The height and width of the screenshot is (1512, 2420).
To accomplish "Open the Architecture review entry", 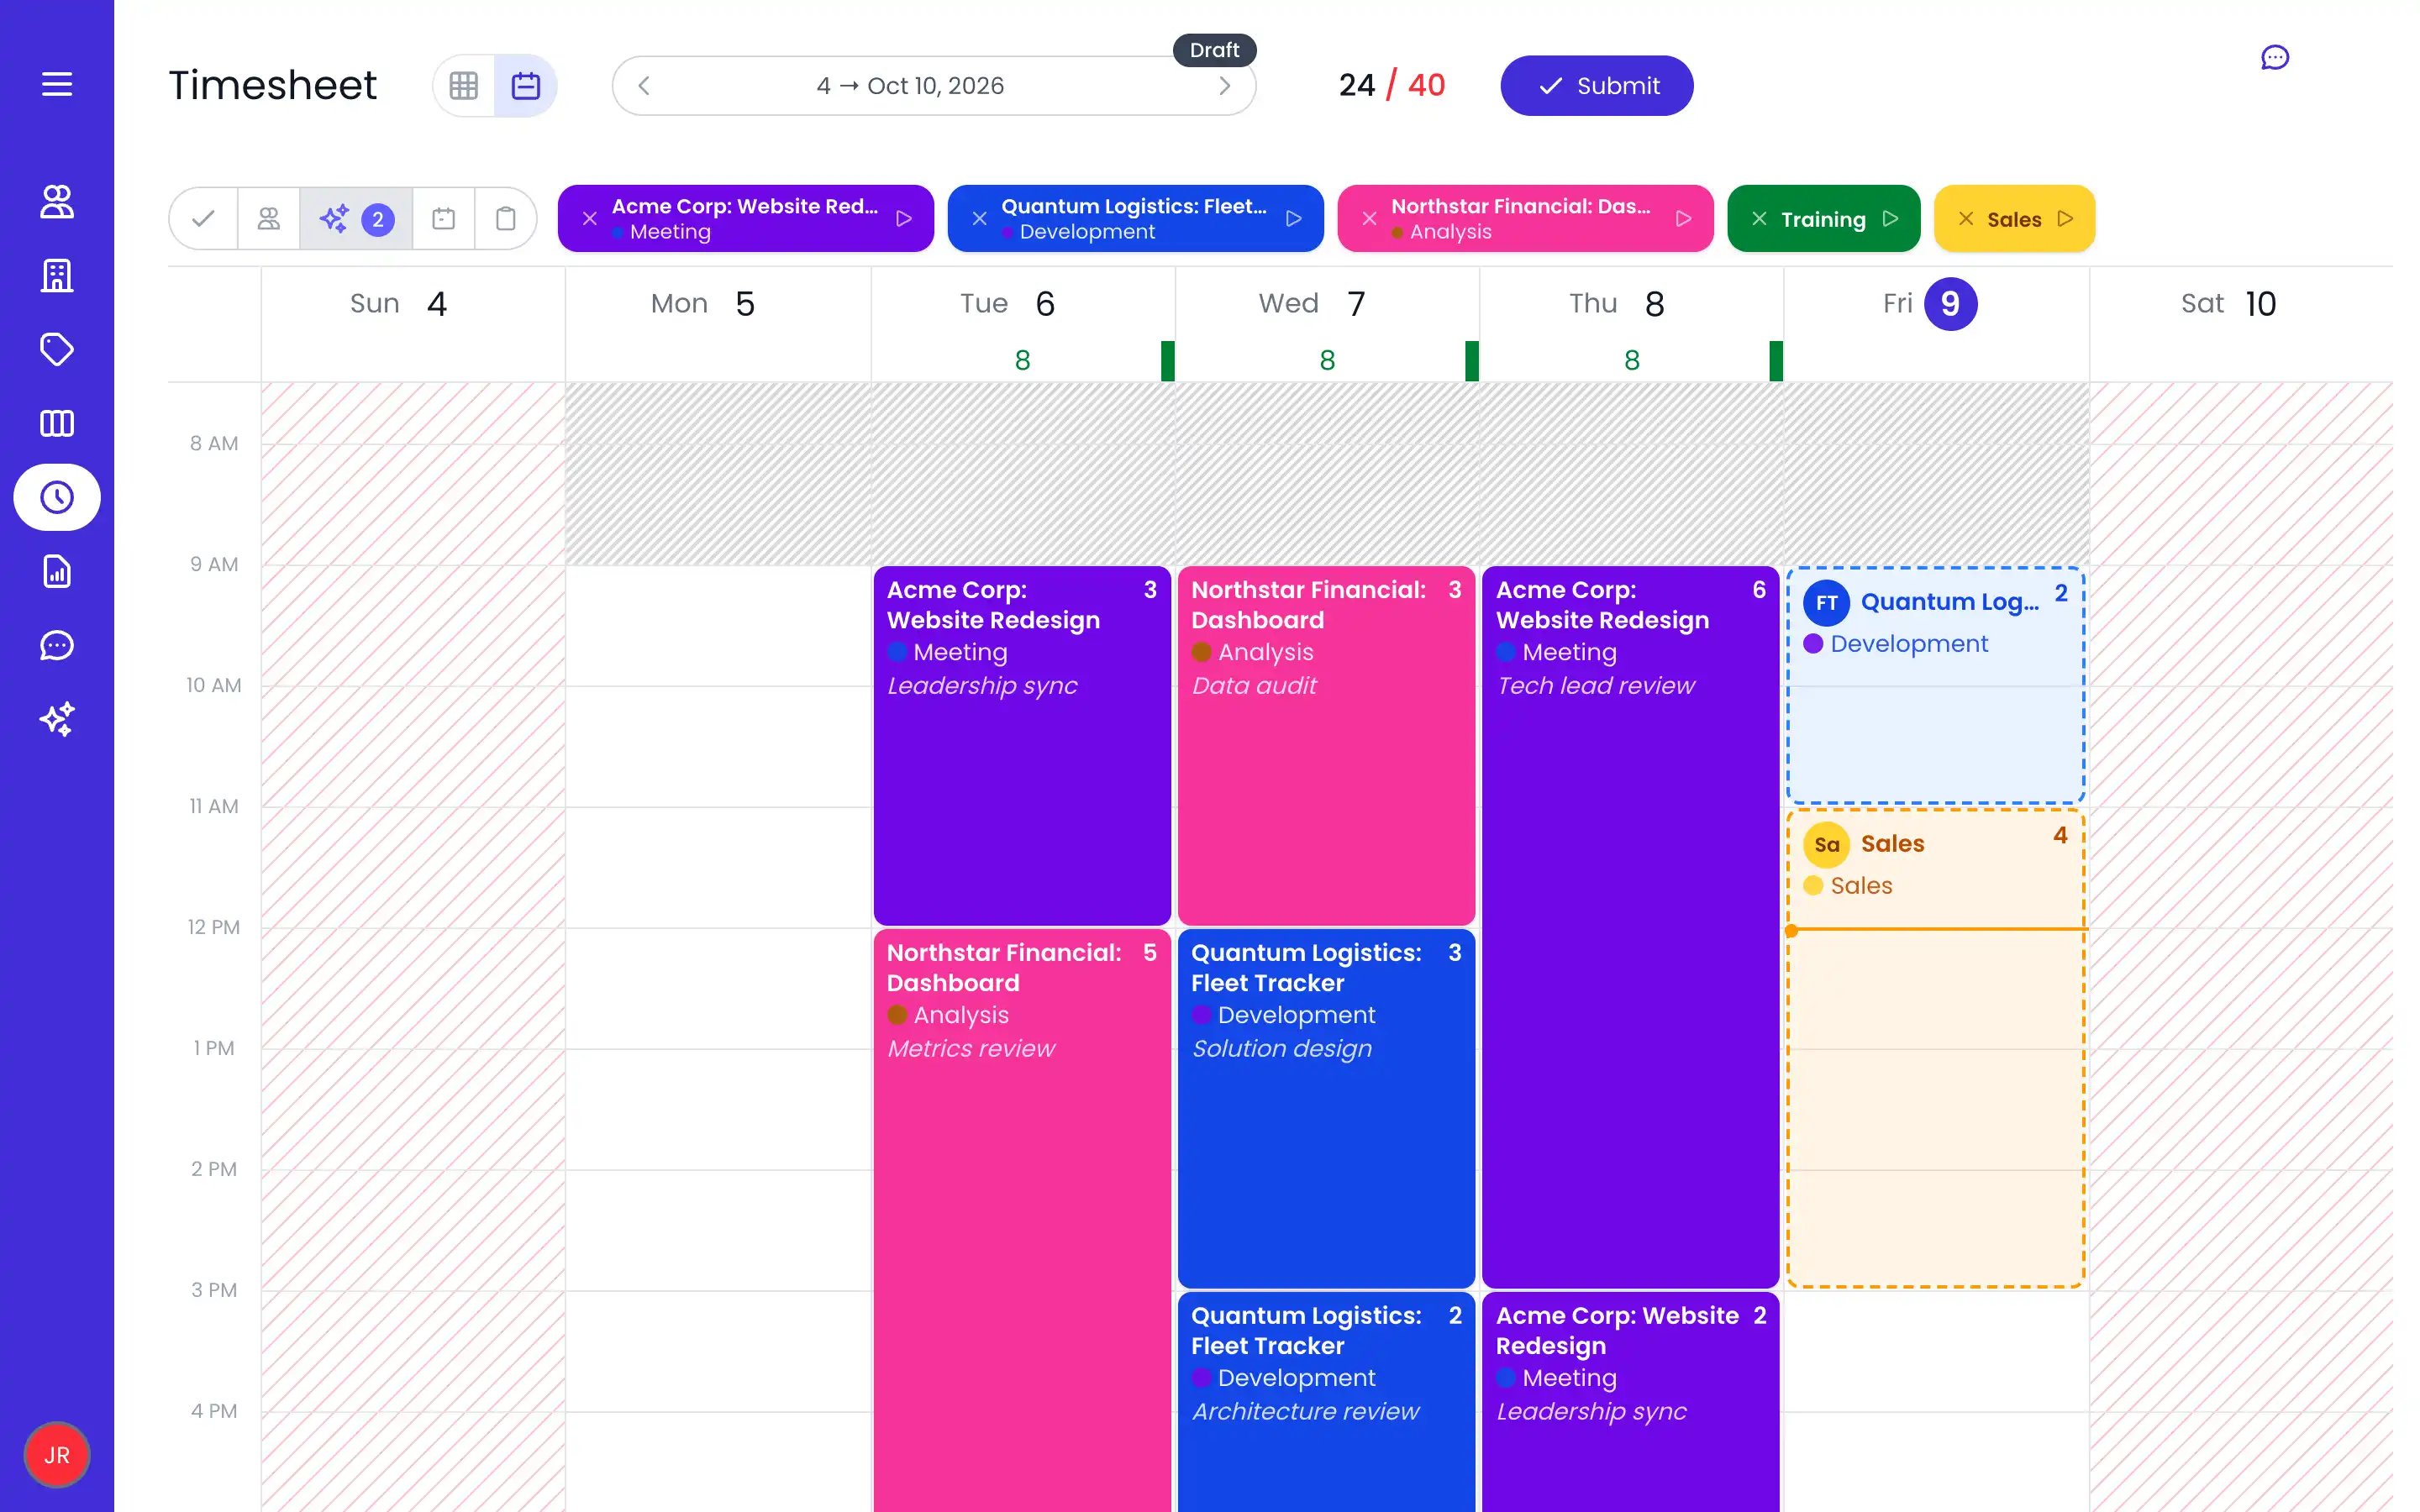I will pyautogui.click(x=1327, y=1402).
